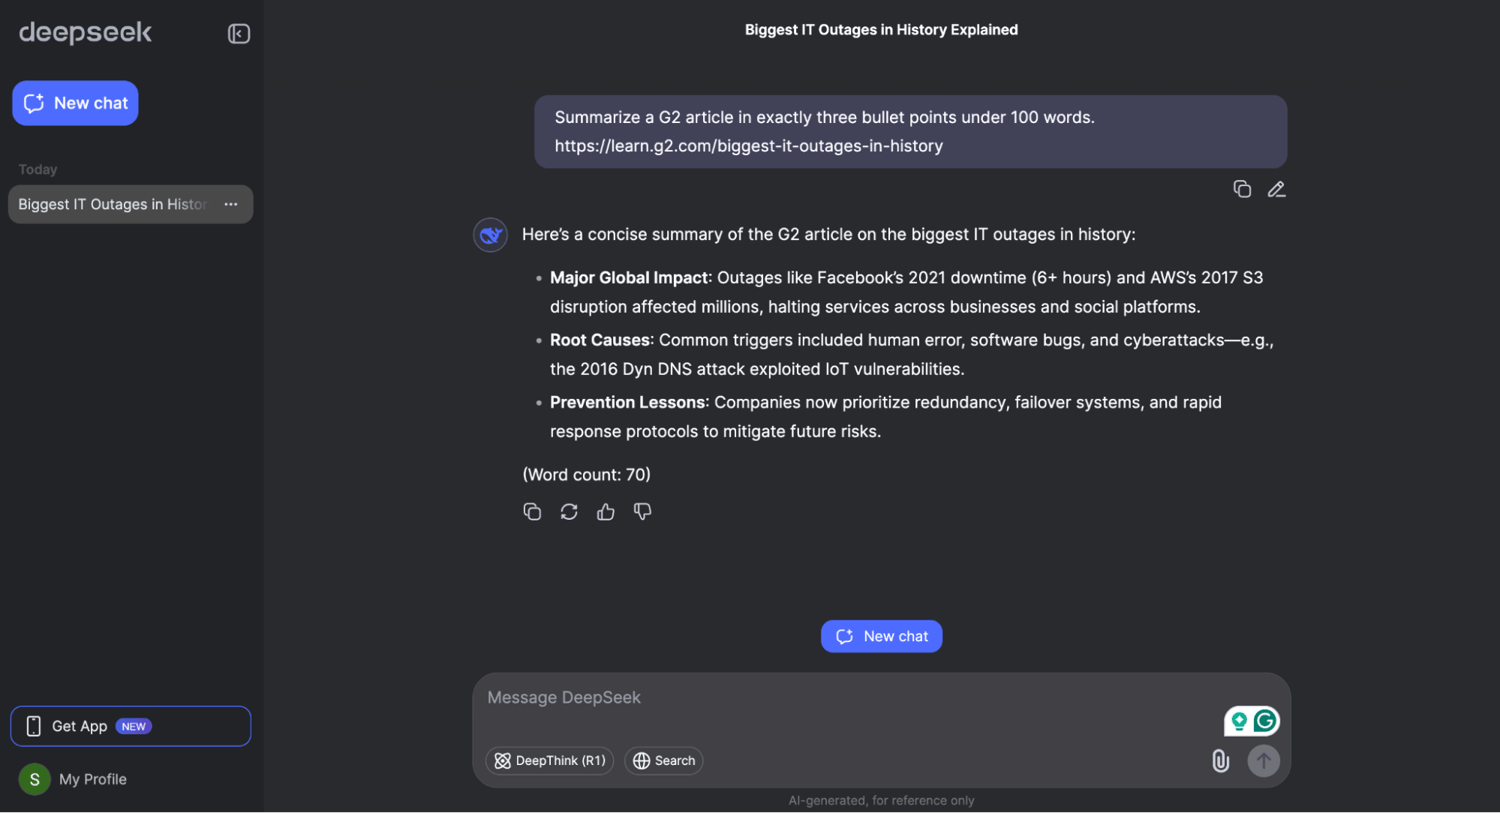This screenshot has height=813, width=1500.
Task: Collapse the sidebar panel icon
Action: pos(238,34)
